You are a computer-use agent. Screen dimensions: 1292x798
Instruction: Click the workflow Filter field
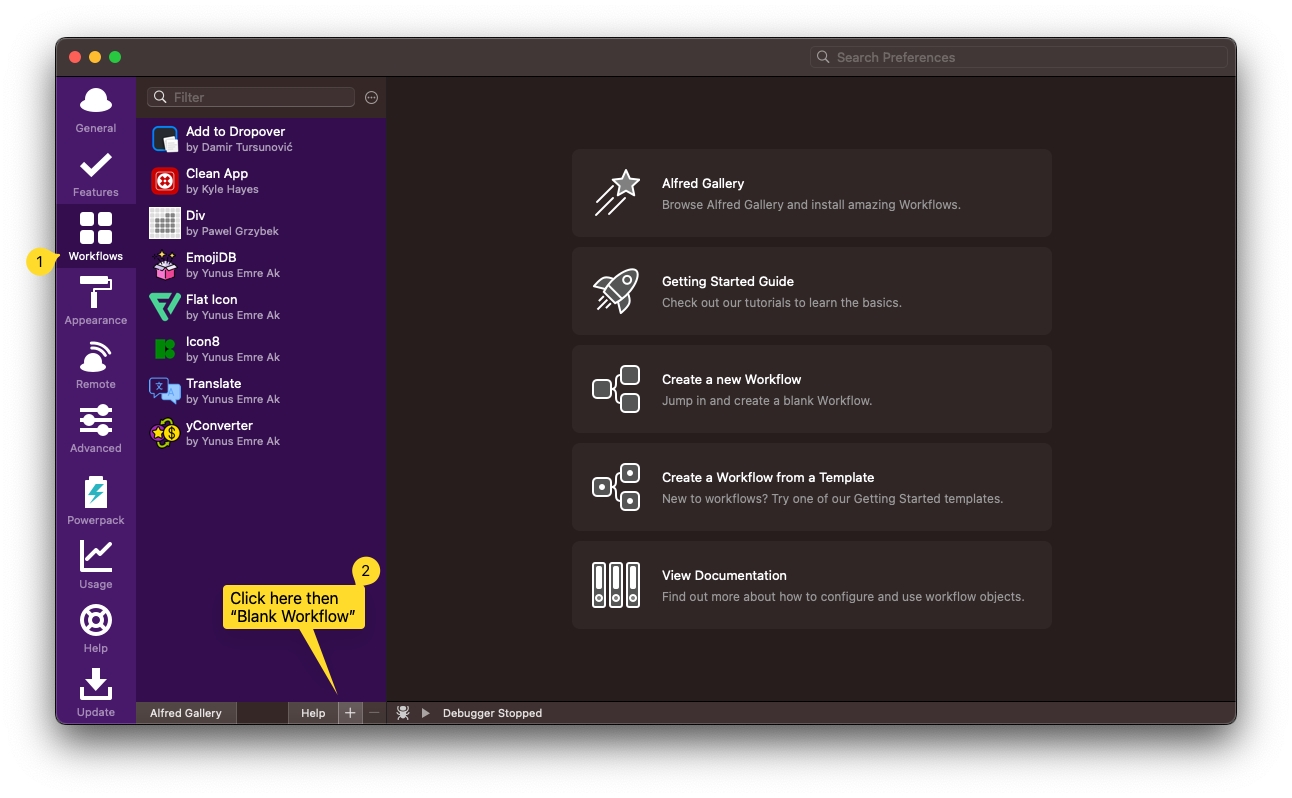[260, 97]
